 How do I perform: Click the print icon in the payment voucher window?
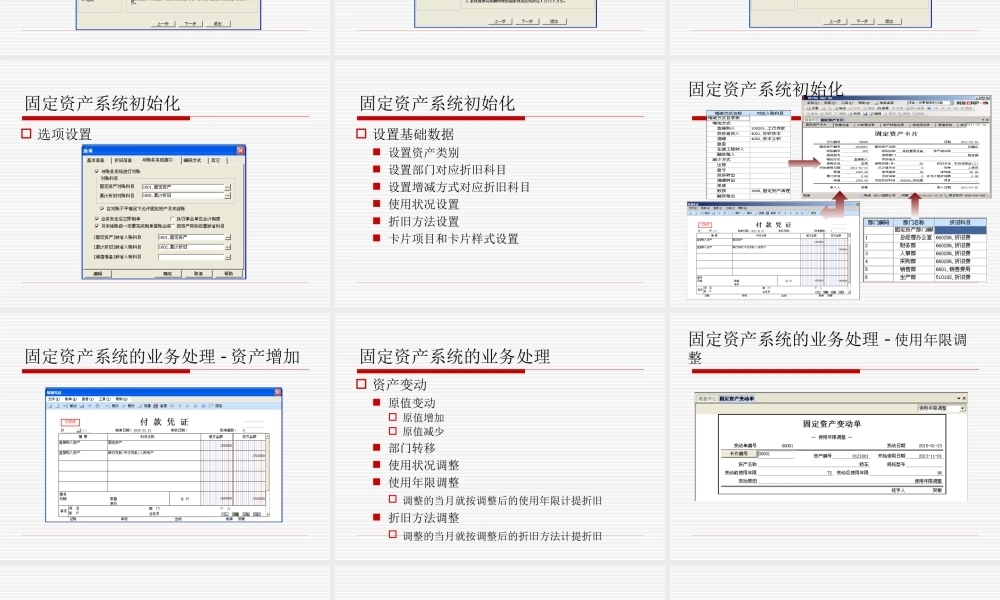point(48,405)
